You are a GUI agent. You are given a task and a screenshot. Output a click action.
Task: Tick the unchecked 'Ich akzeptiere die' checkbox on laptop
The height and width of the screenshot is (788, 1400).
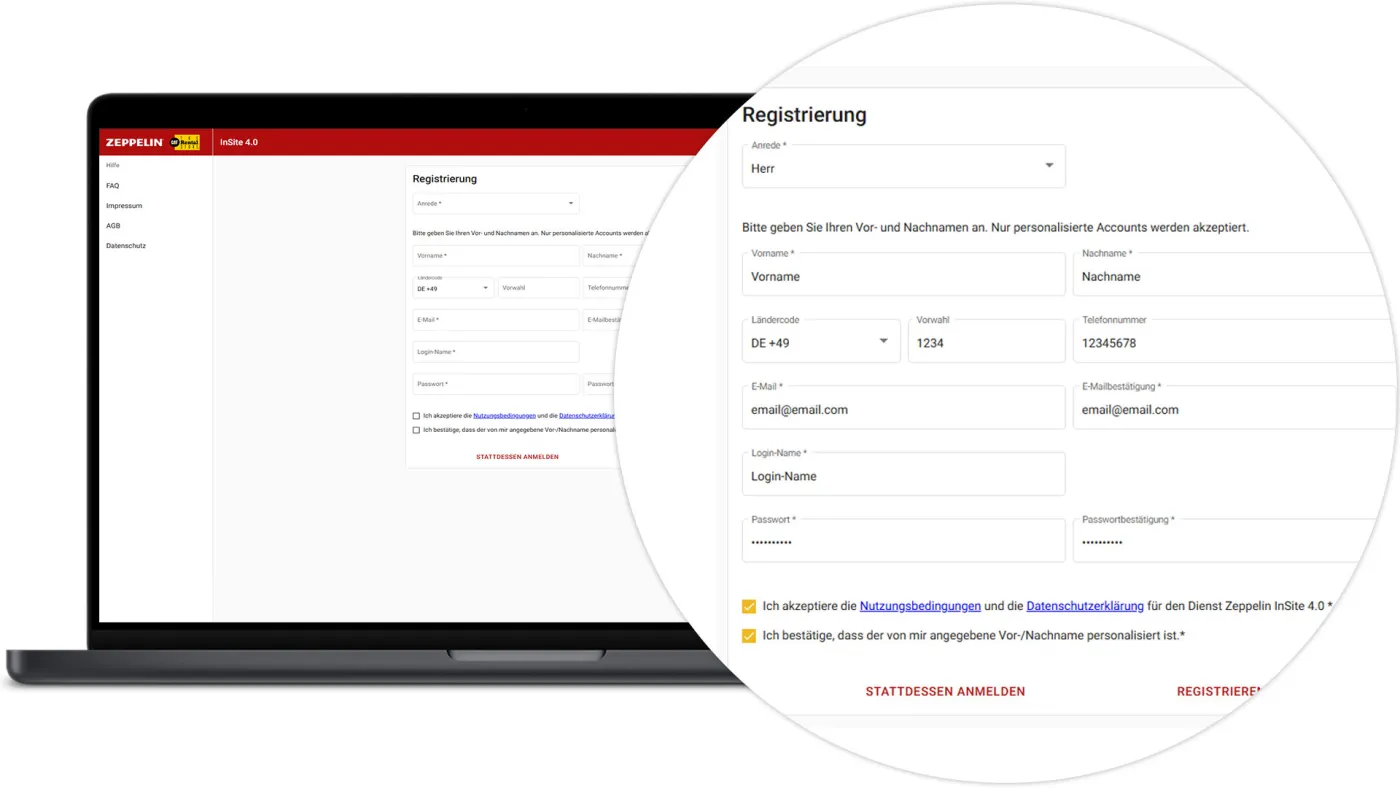[x=416, y=416]
